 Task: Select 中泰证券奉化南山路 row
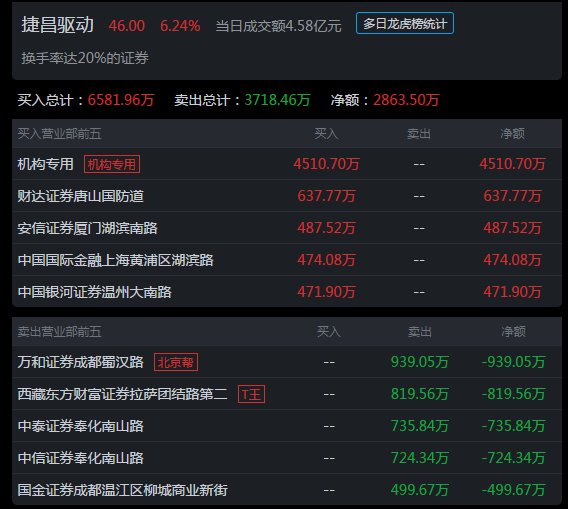click(287, 426)
